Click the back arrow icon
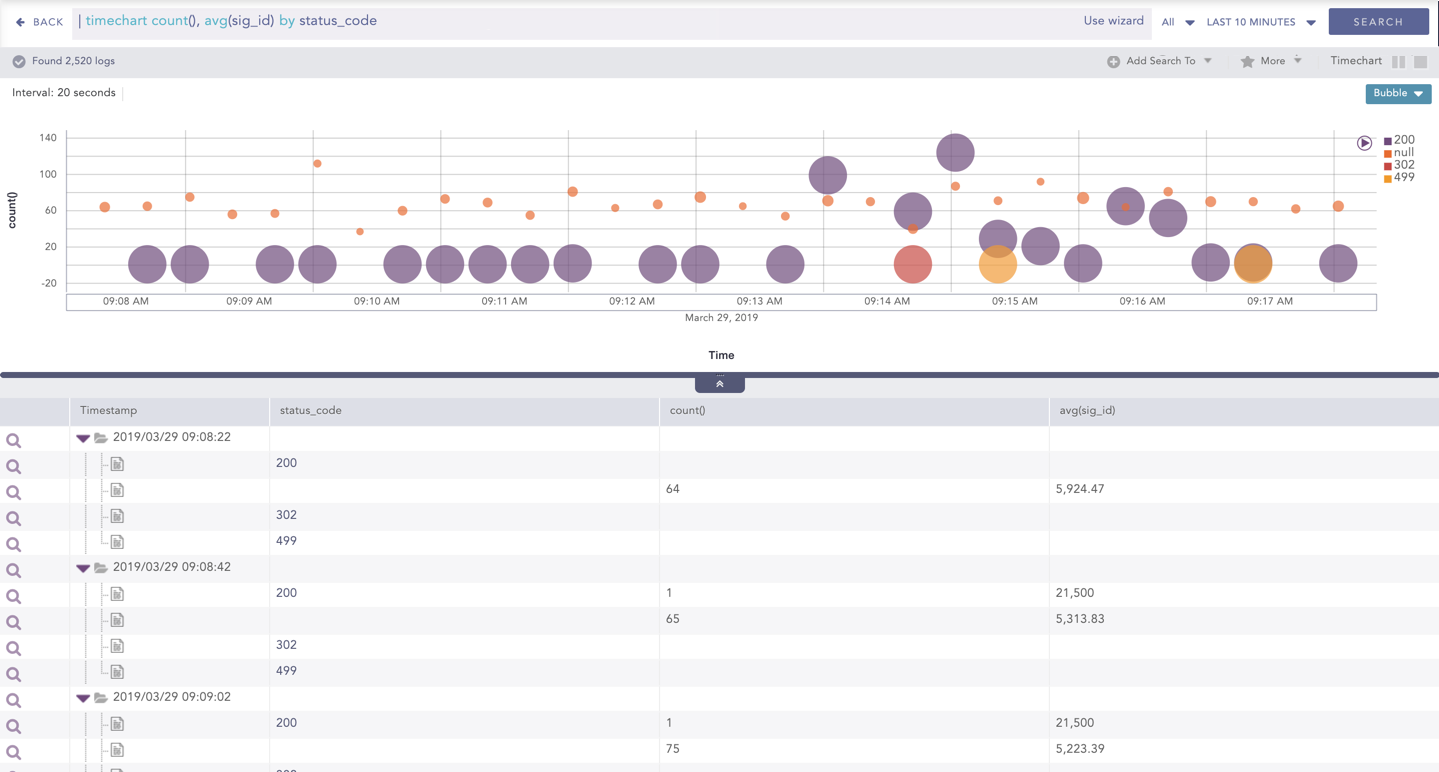Viewport: 1439px width, 772px height. [x=20, y=22]
